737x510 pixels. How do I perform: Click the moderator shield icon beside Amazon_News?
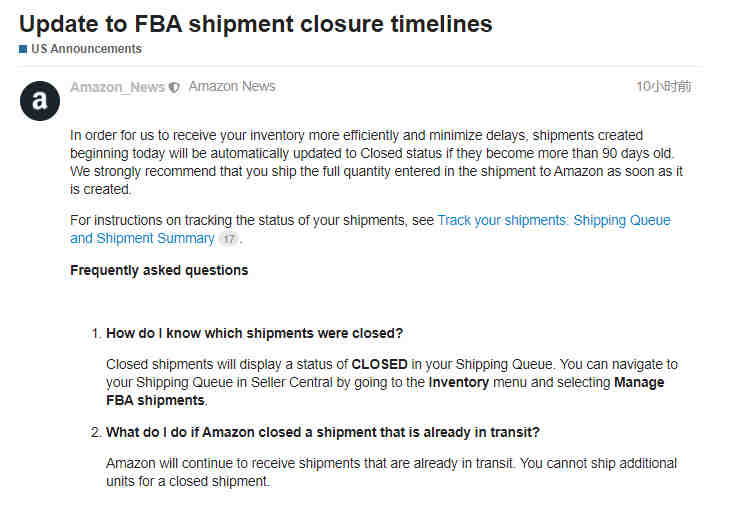coord(174,87)
